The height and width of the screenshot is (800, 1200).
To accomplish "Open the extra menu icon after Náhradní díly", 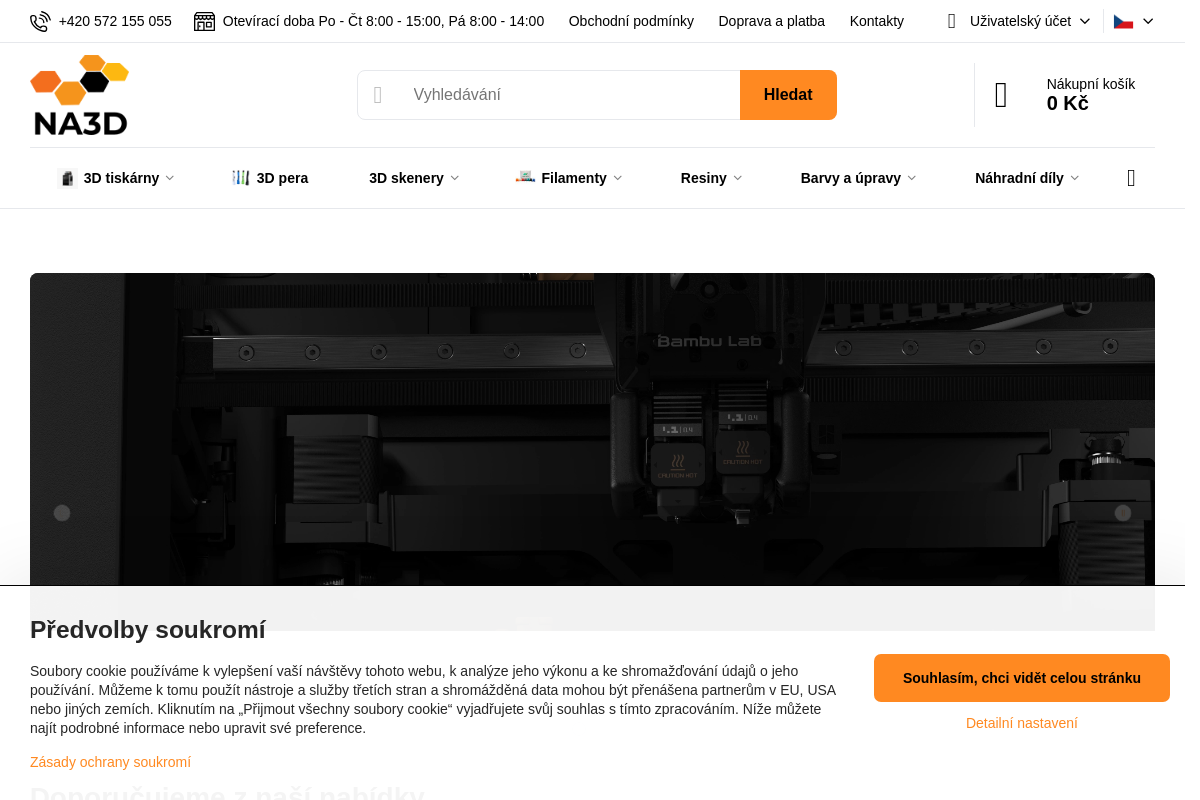I will [1131, 178].
